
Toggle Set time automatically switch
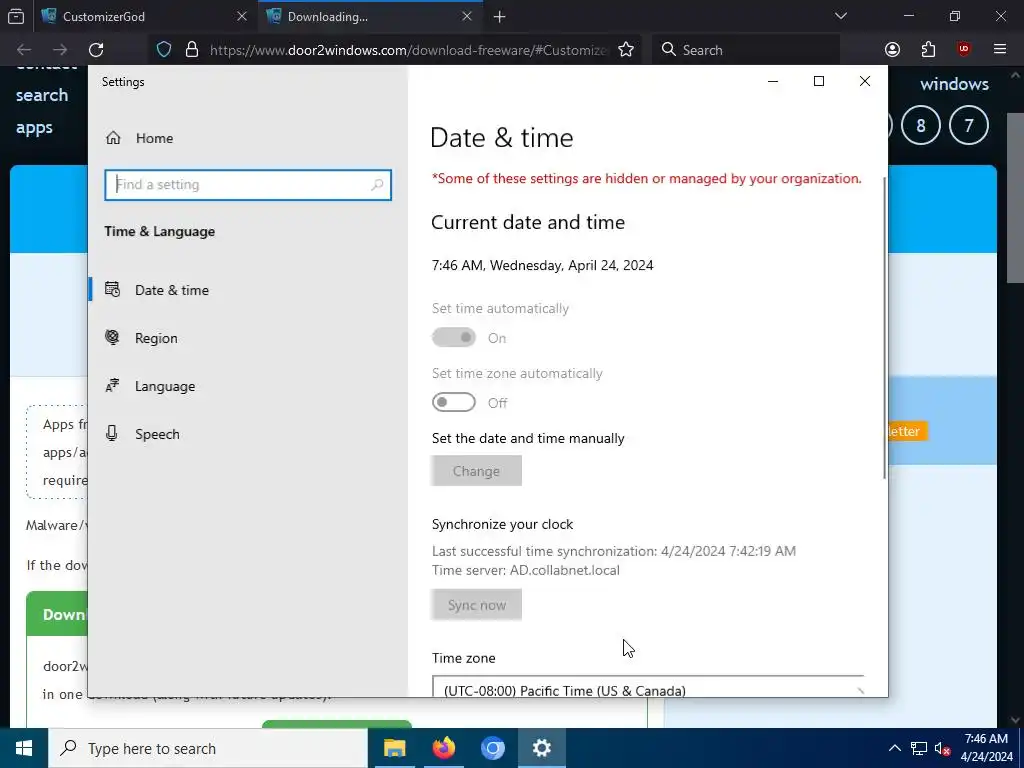[453, 338]
